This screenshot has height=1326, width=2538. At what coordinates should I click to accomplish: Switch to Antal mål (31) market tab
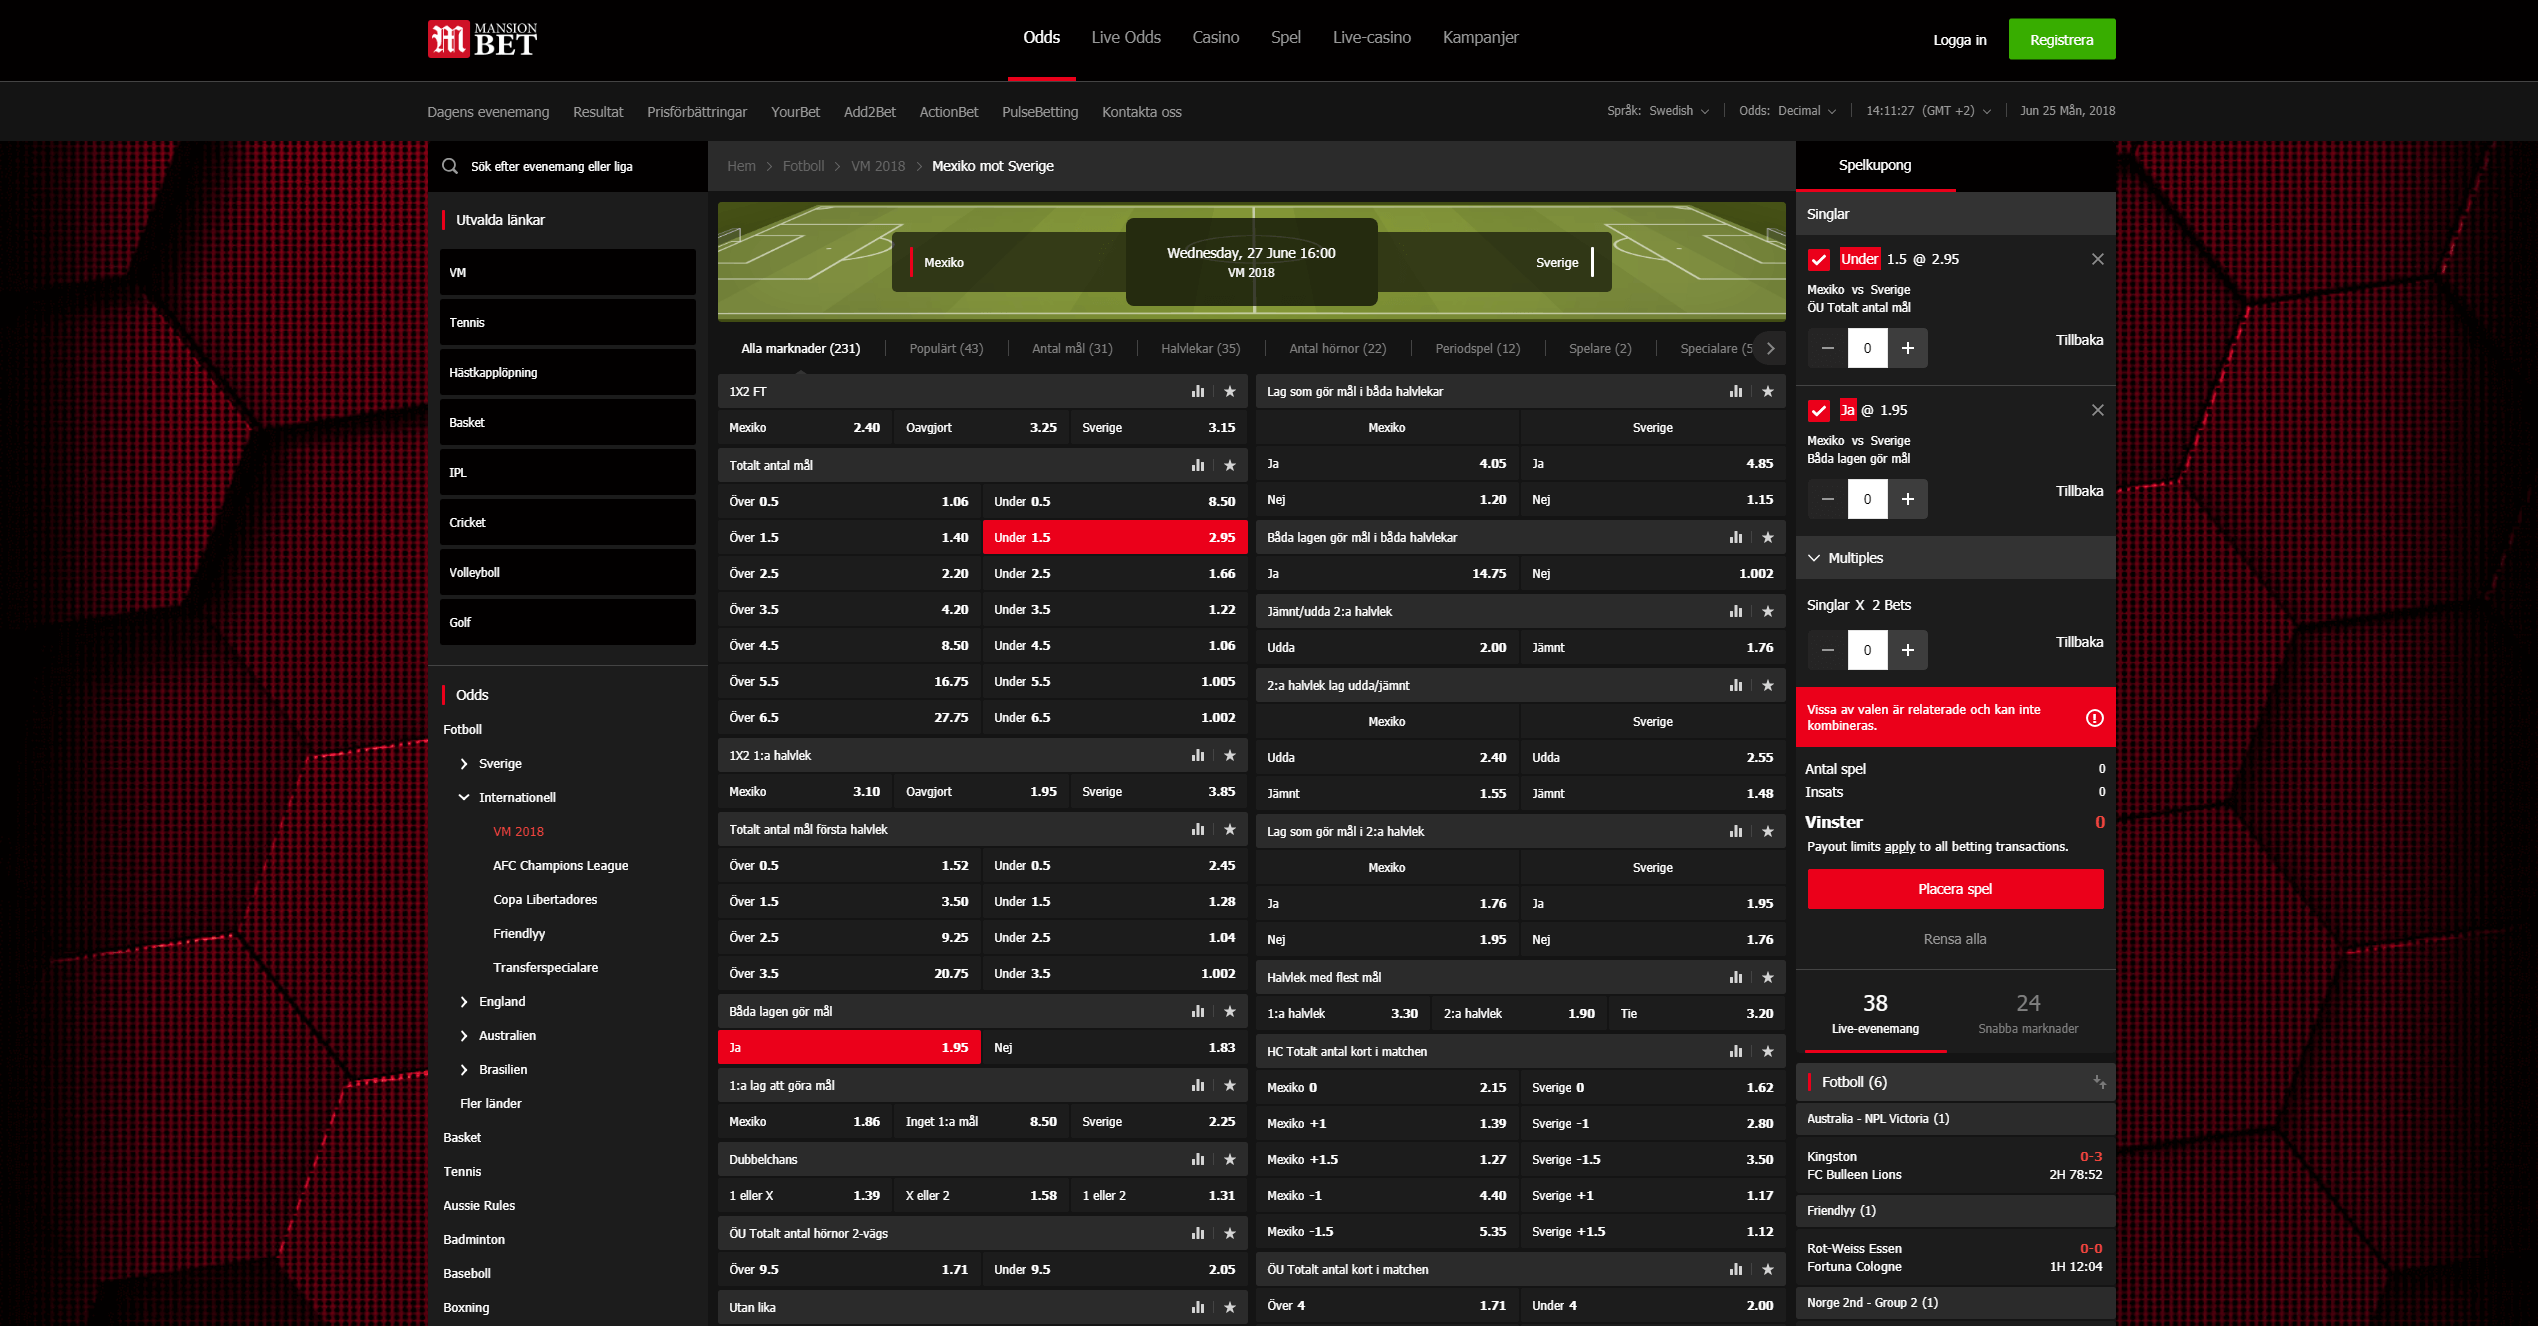coord(1072,348)
